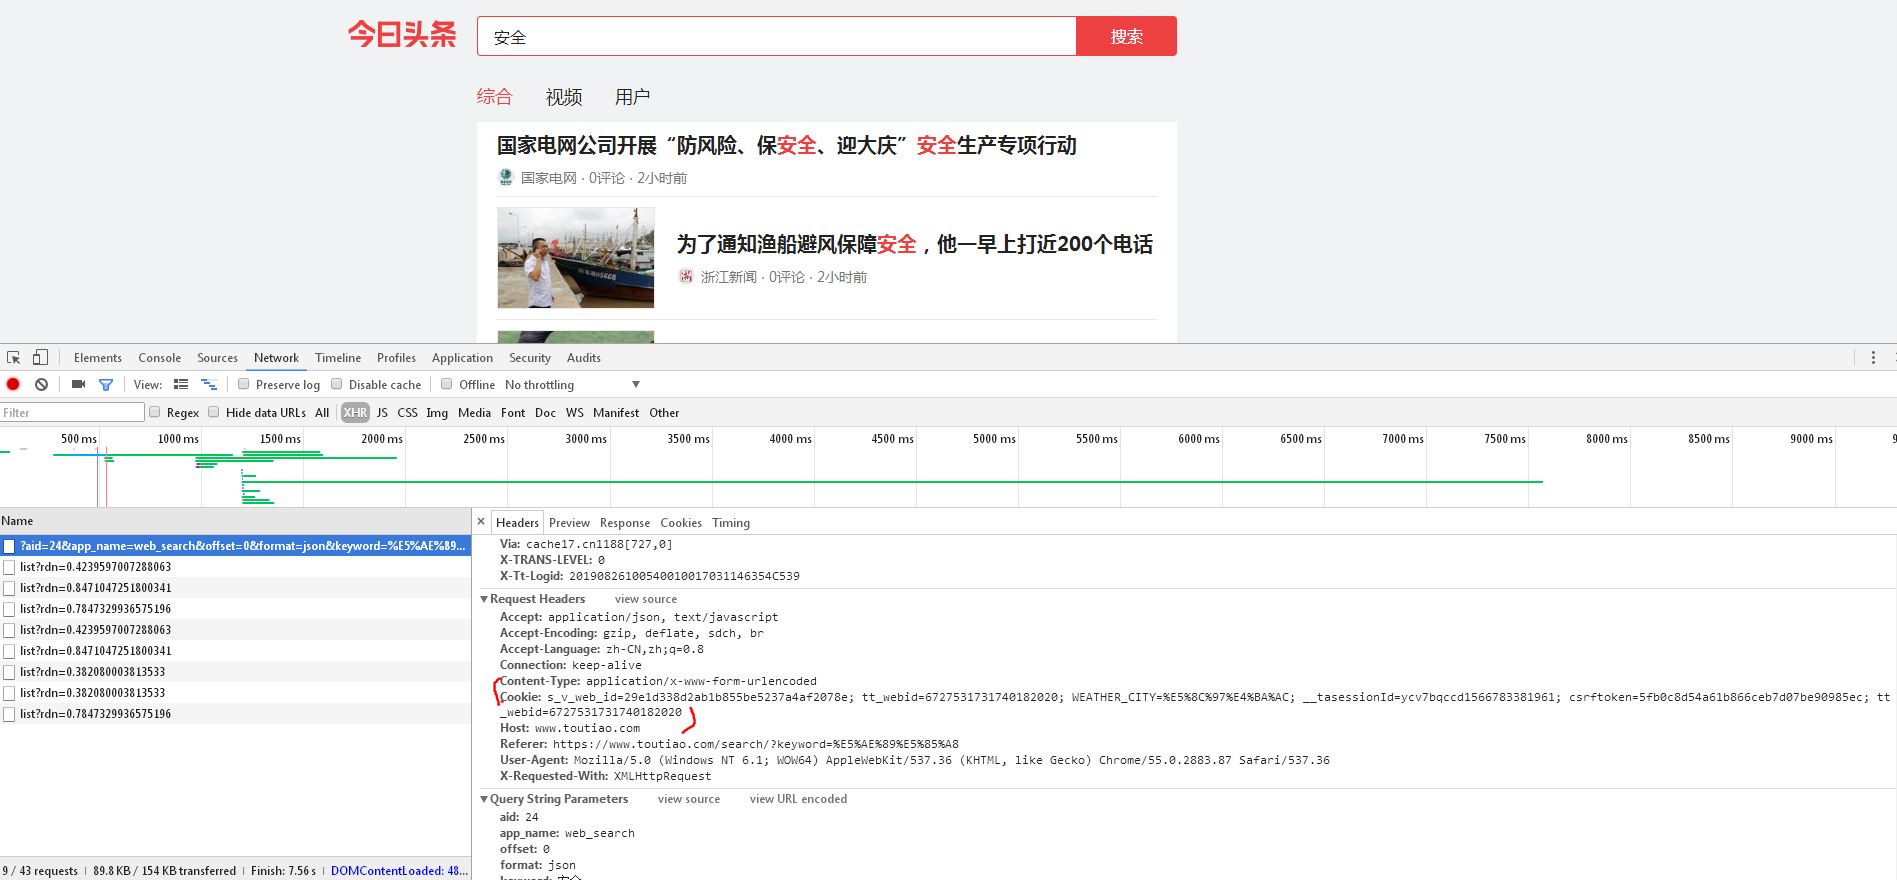Enable the Preserve log checkbox
Screen dimensions: 1897x880
pos(243,384)
